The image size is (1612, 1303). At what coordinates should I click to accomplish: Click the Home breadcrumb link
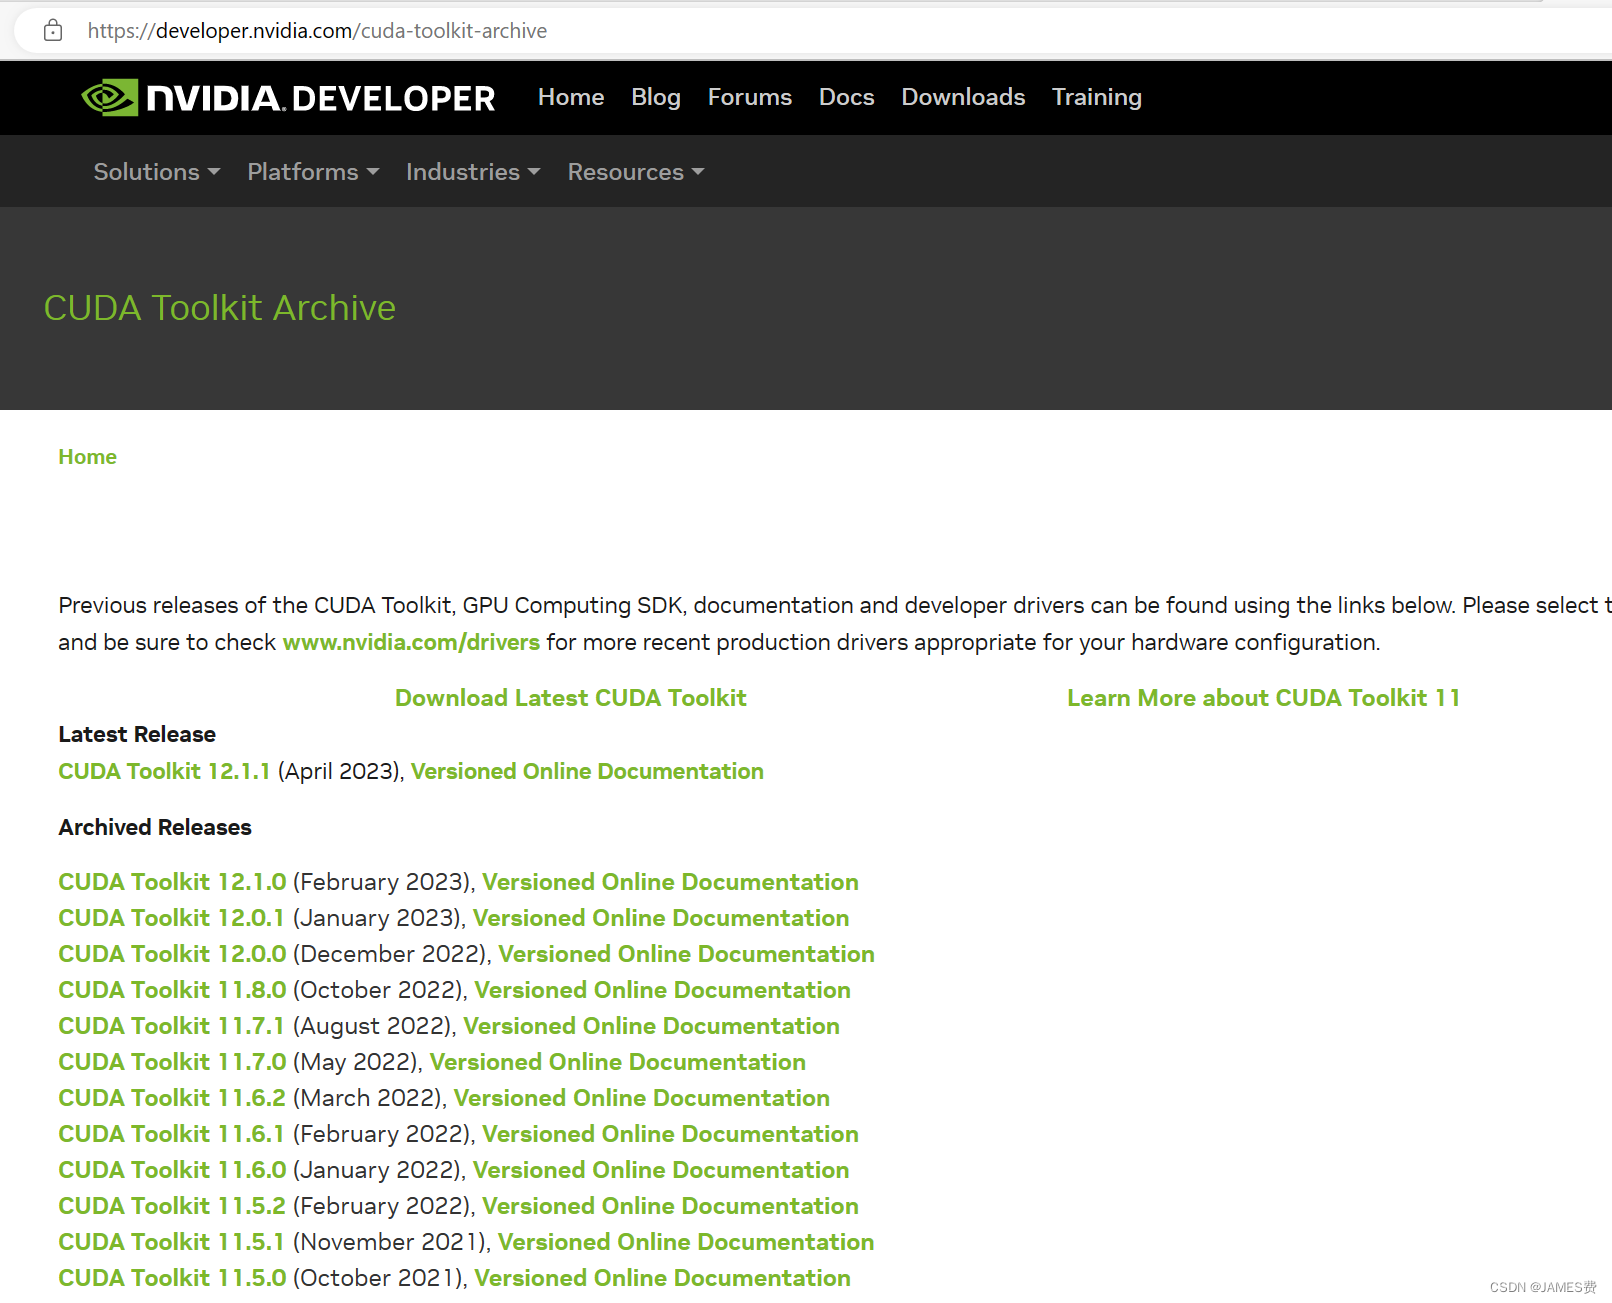pos(88,457)
